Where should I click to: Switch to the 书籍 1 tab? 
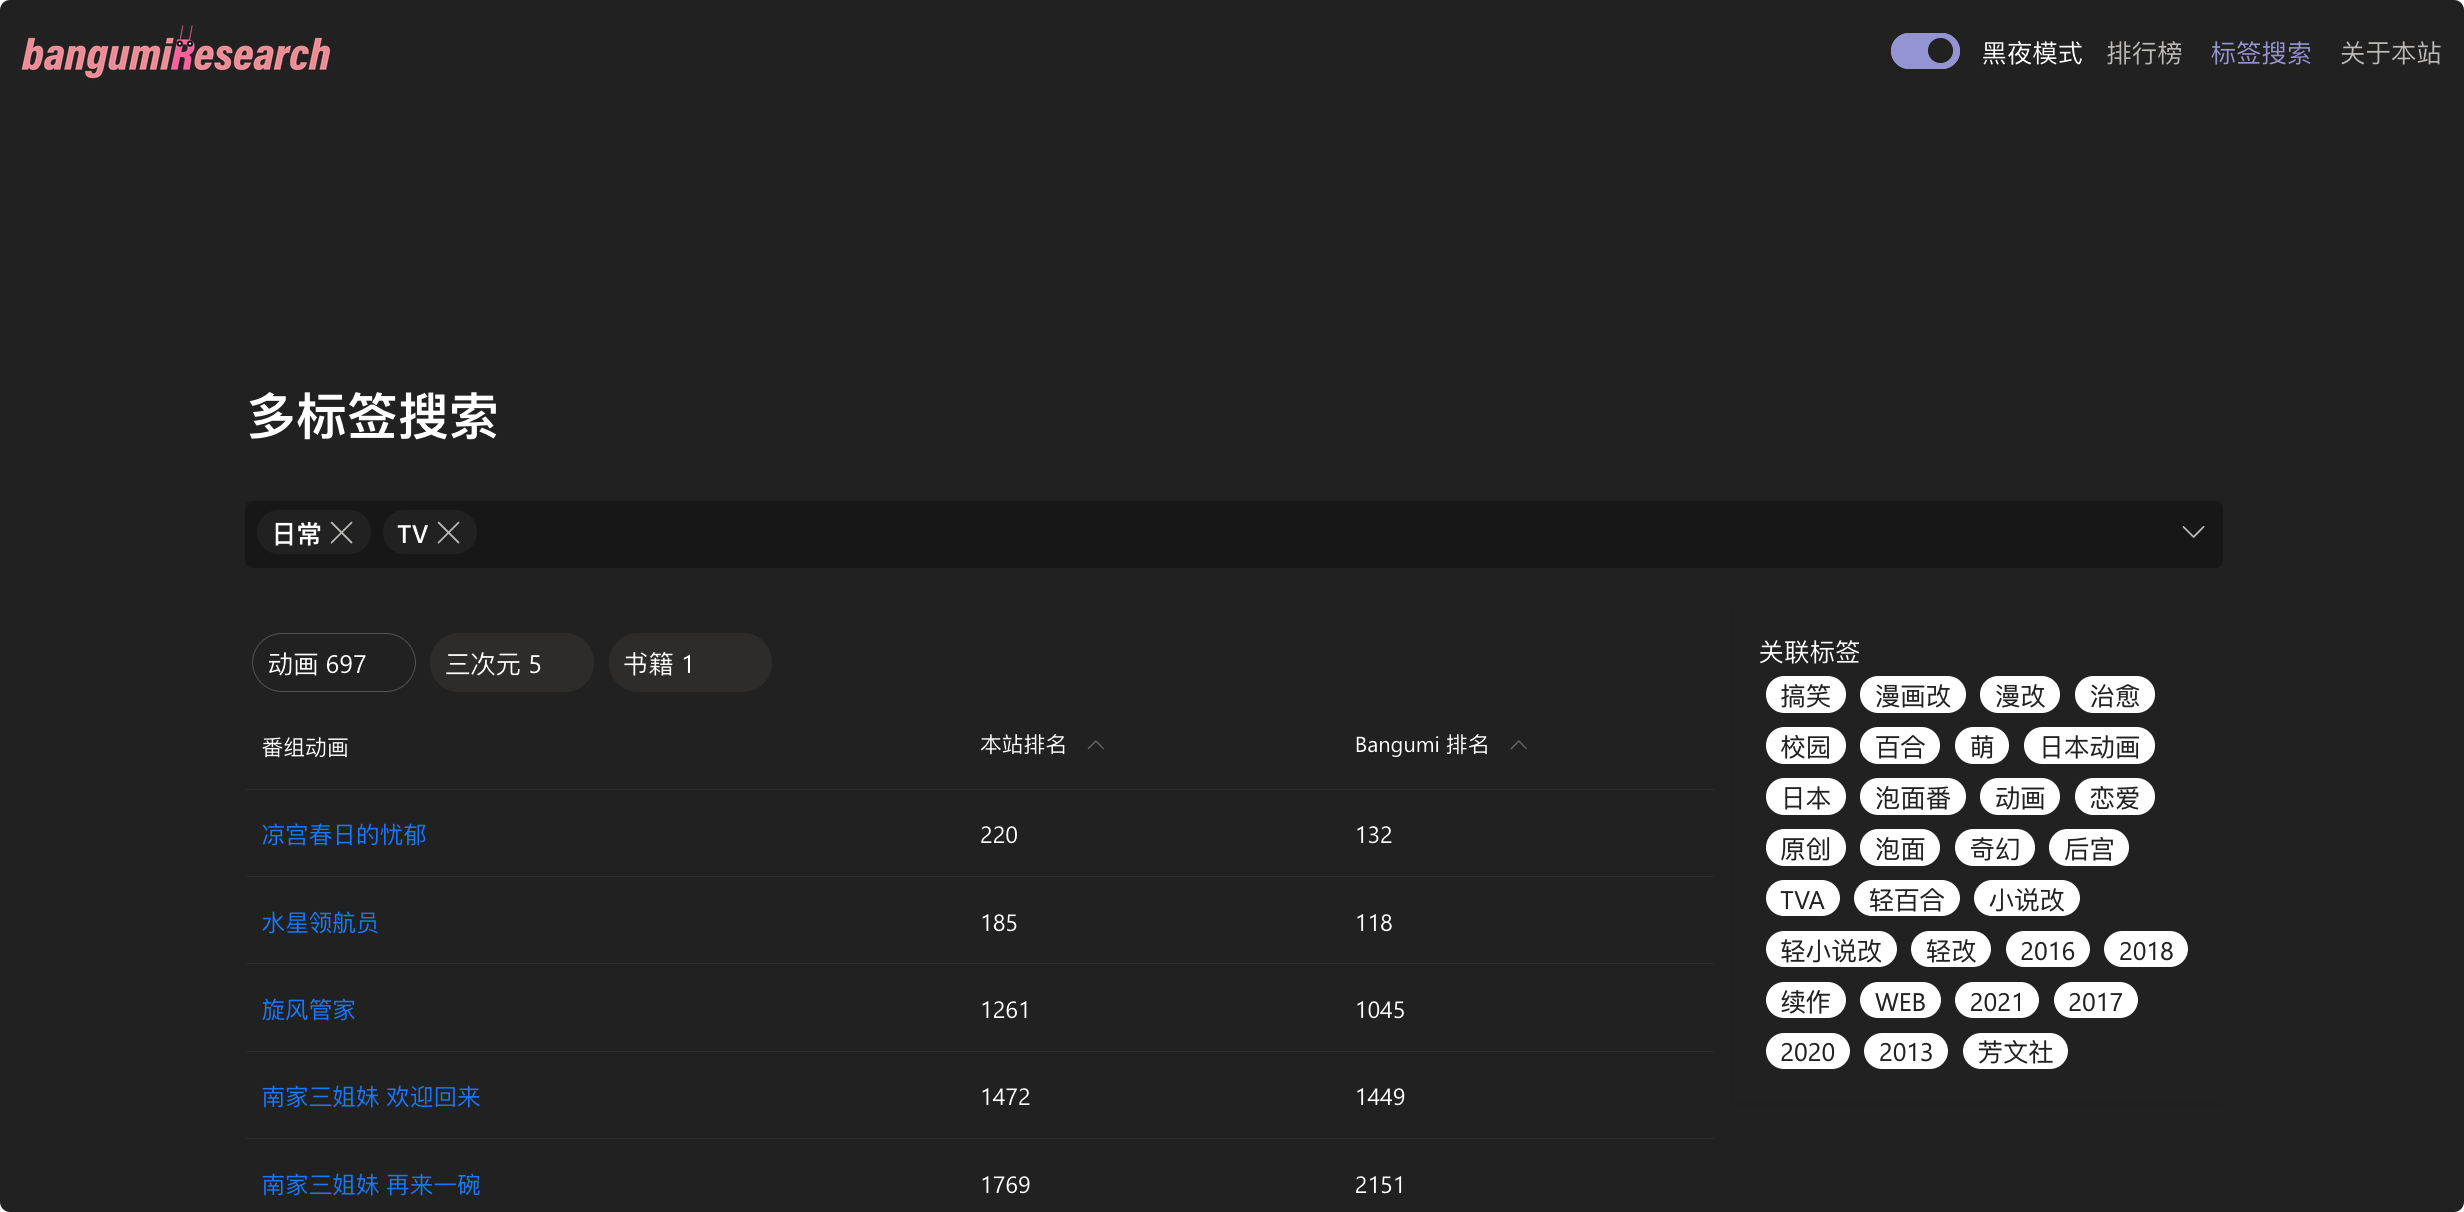689,663
